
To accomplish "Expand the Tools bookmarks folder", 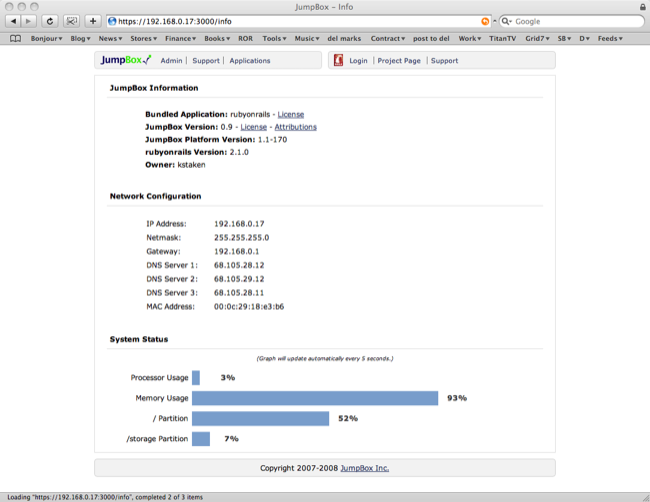I will (274, 39).
